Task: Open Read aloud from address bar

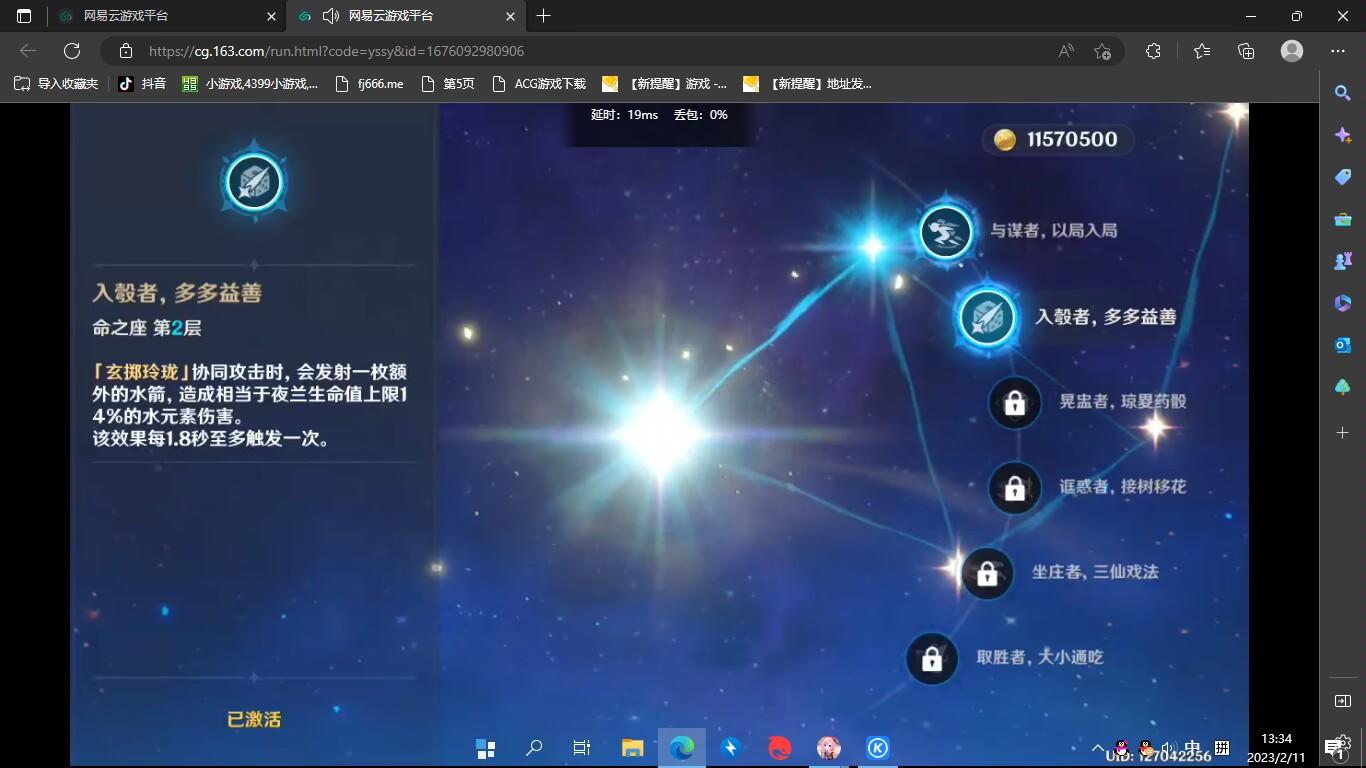Action: 1066,51
